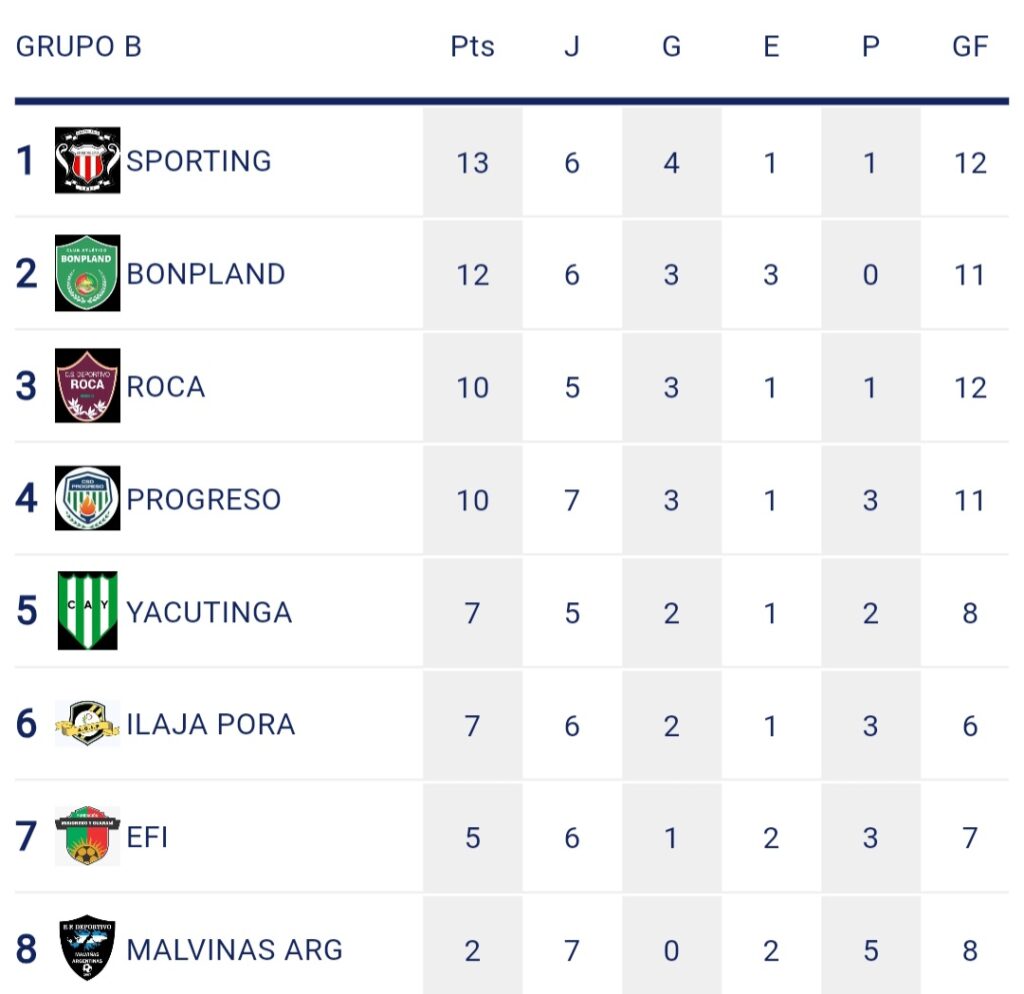The image size is (1024, 994).
Task: Click the Progreso club badge
Action: [88, 498]
